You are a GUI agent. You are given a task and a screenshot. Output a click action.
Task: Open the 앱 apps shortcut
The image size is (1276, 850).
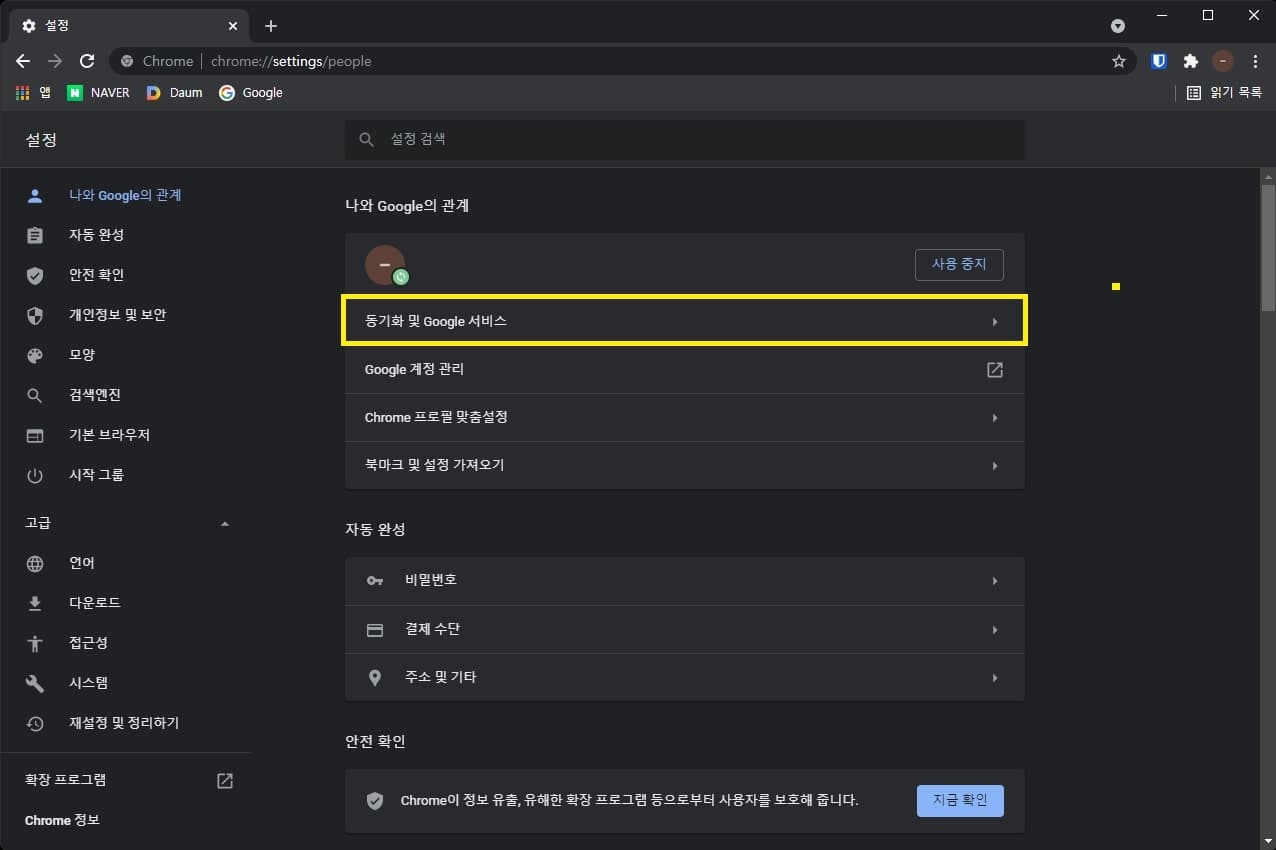pos(33,92)
